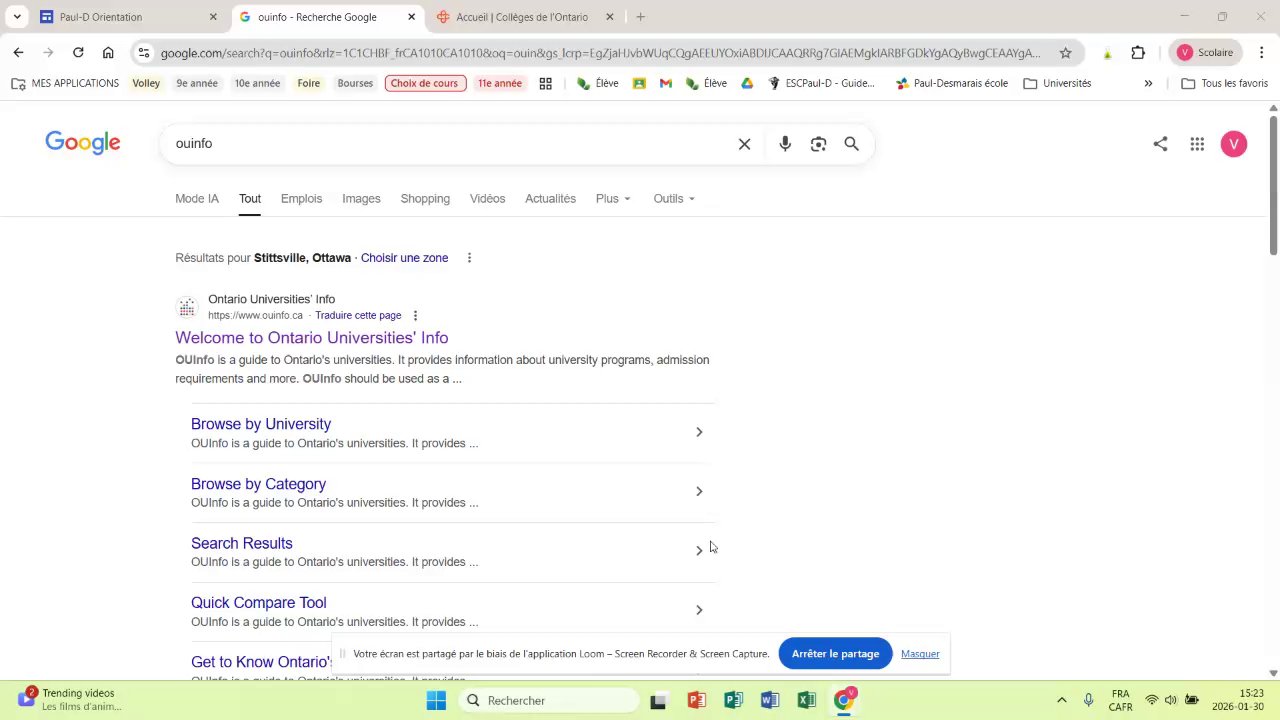Open the Windows Start menu
The image size is (1280, 720).
click(x=436, y=700)
